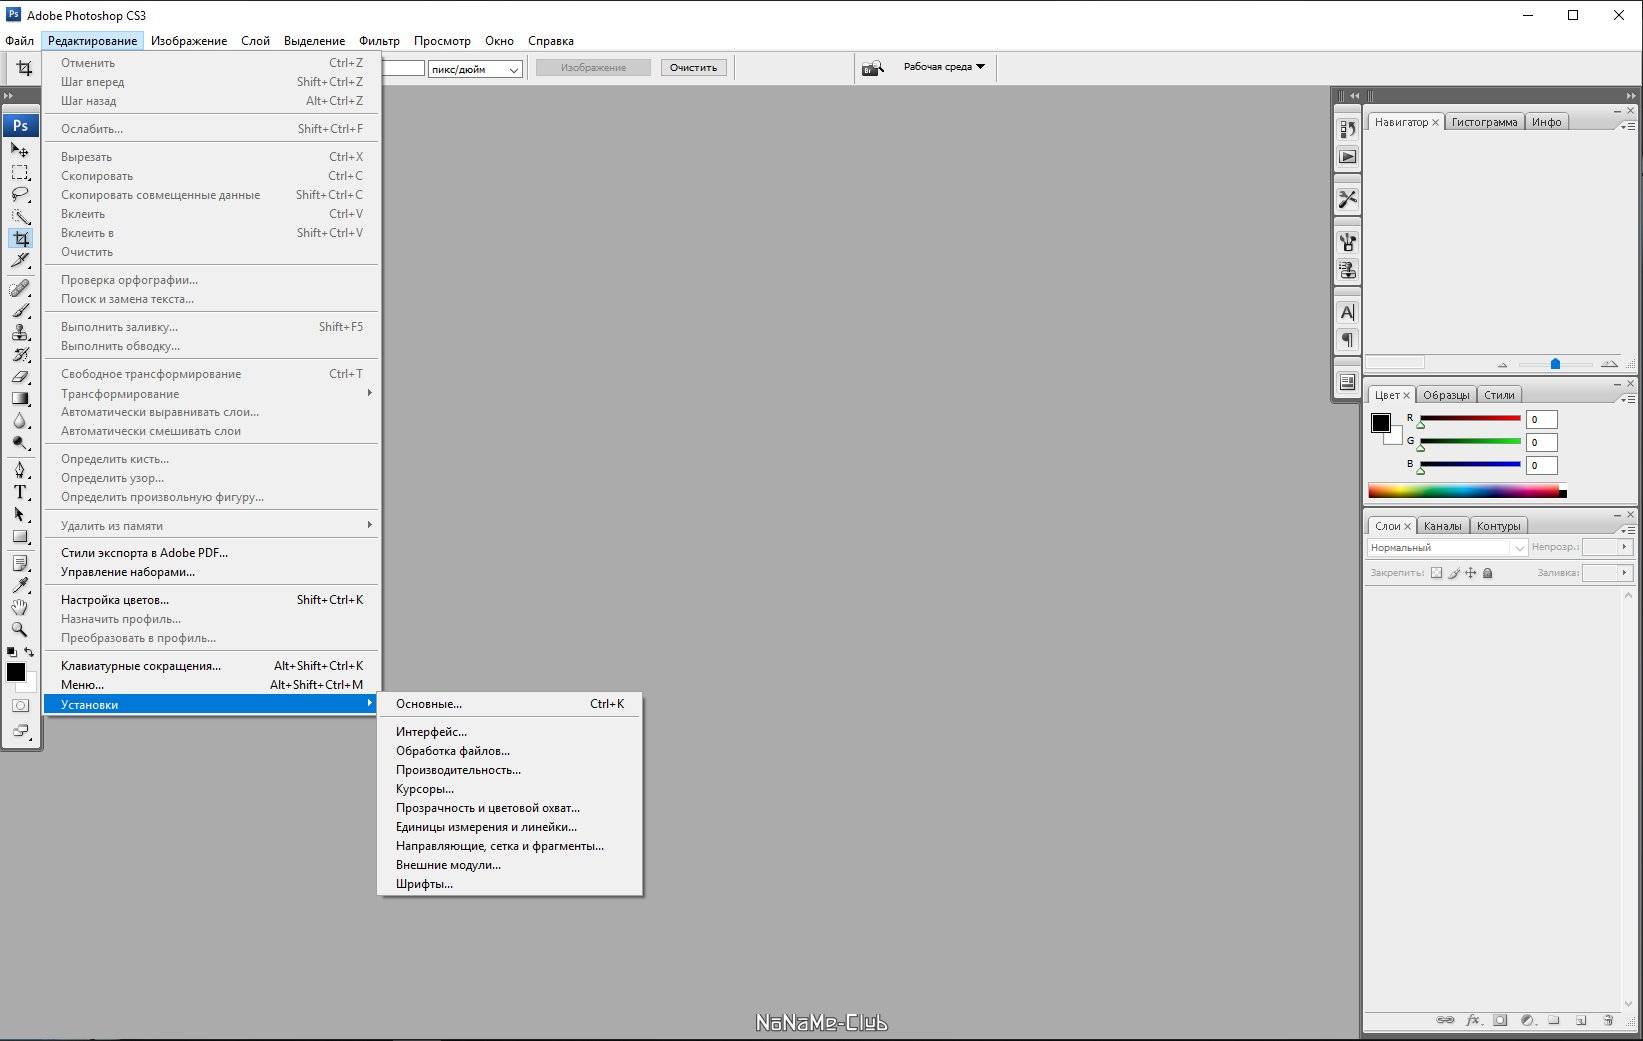Select the Healing Brush tool
Viewport: 1643px width, 1041px height.
20,288
